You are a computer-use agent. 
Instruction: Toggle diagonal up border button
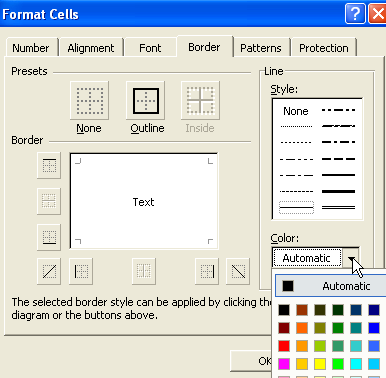(x=49, y=271)
